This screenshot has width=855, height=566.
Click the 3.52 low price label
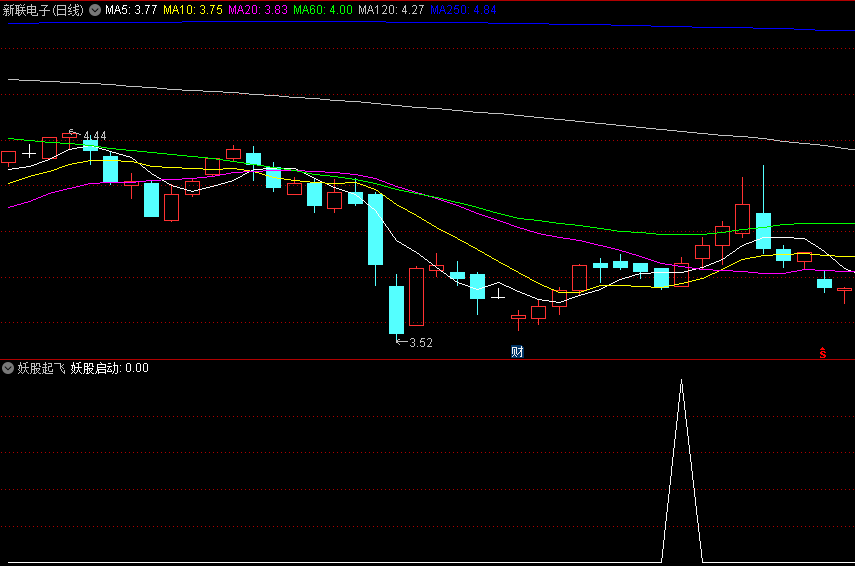[420, 342]
